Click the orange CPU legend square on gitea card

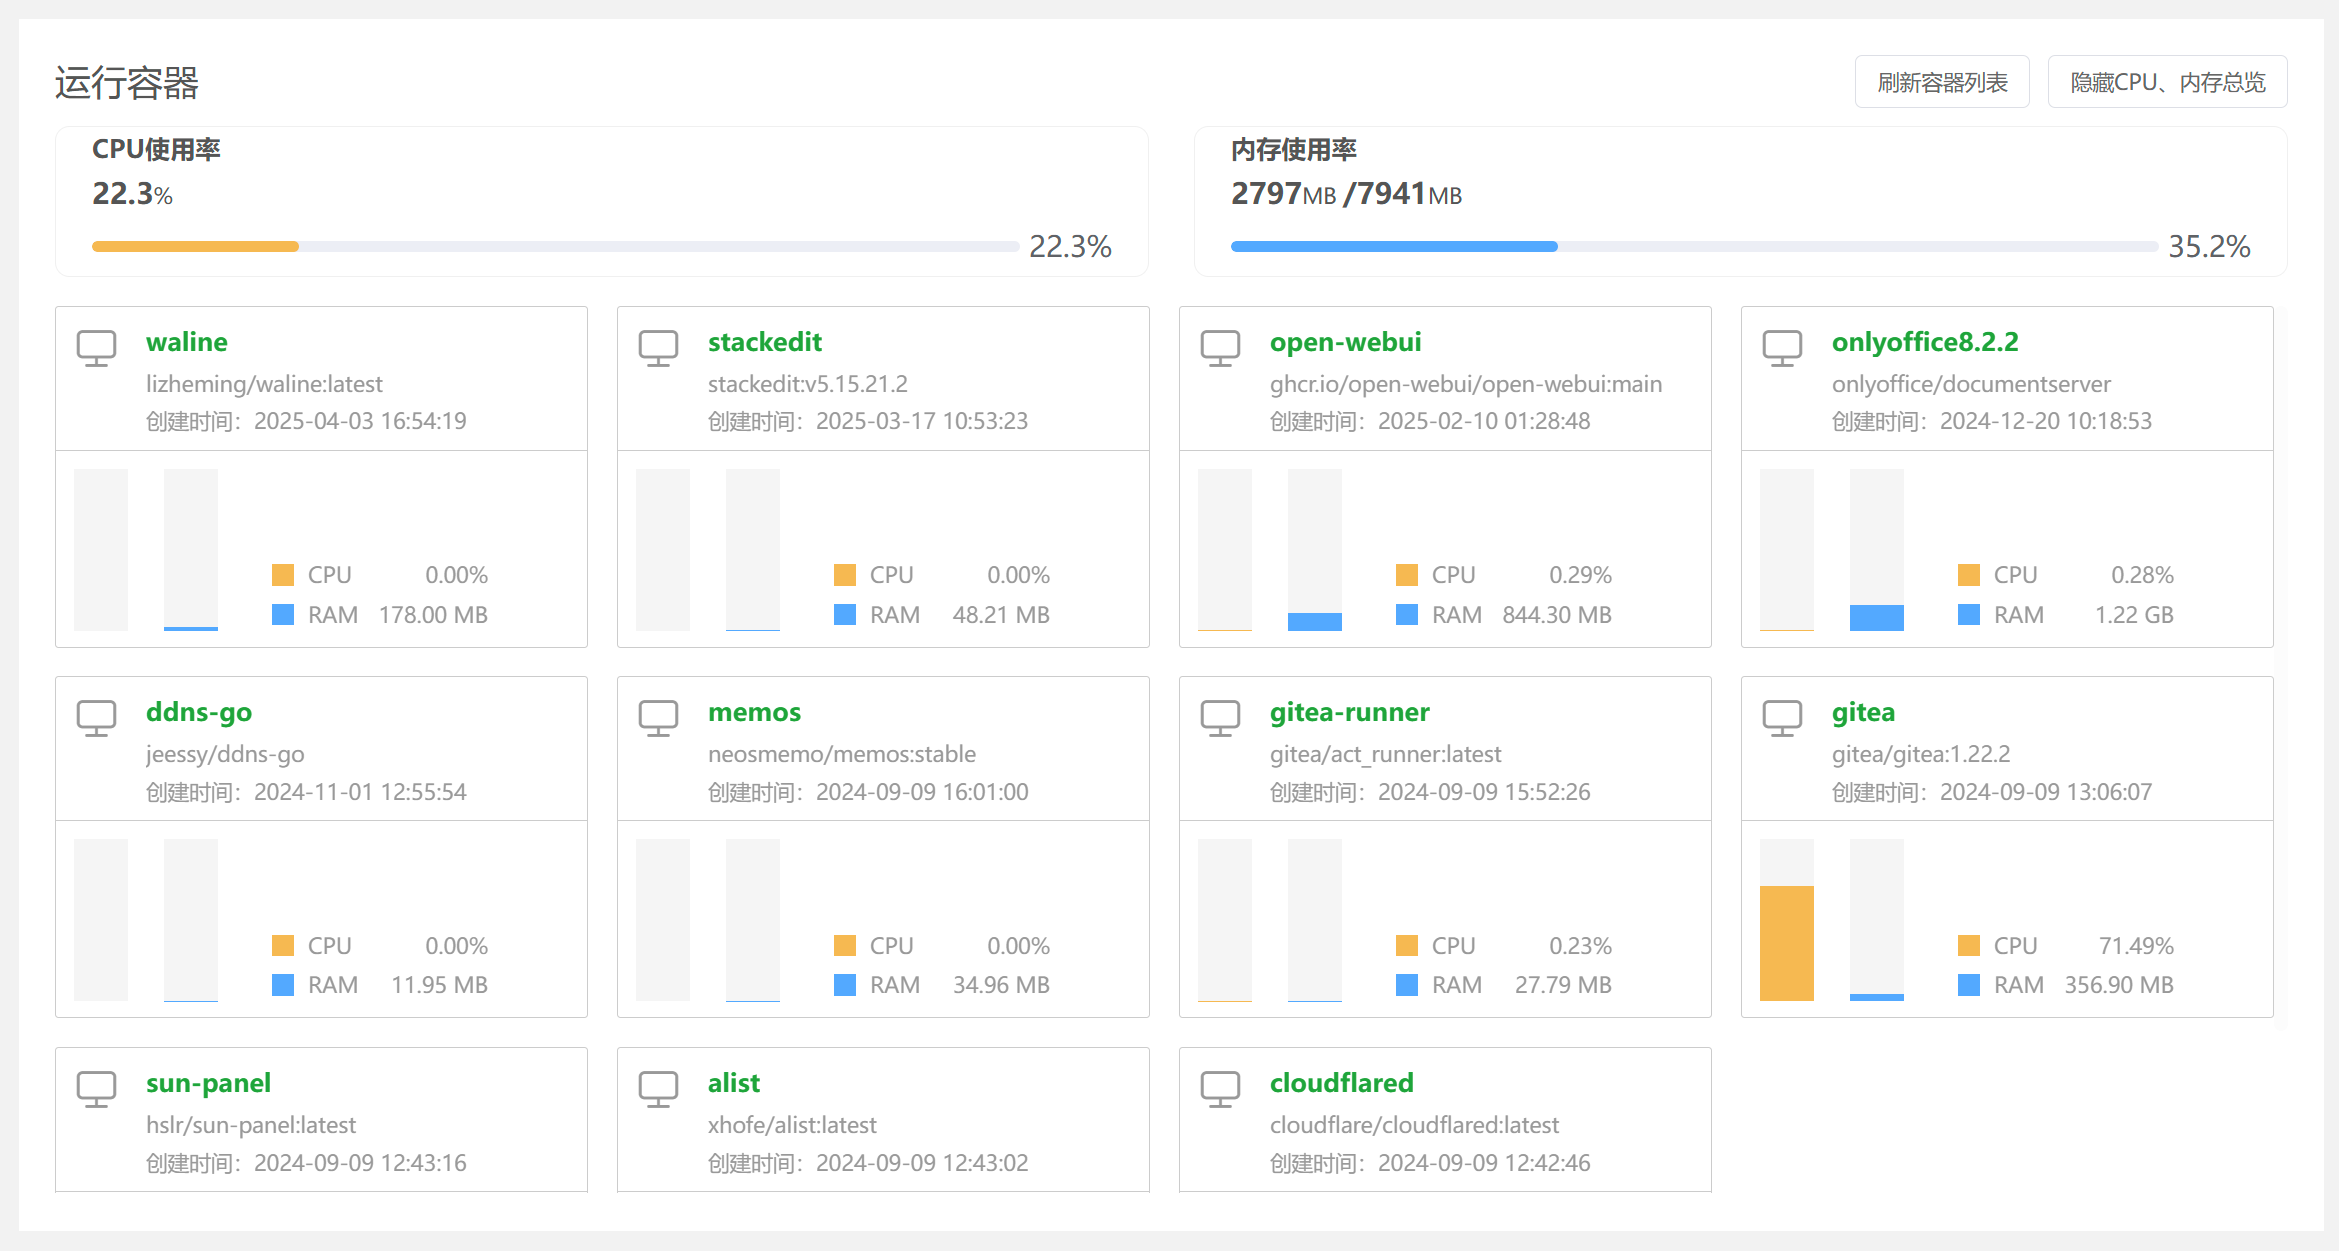1969,945
